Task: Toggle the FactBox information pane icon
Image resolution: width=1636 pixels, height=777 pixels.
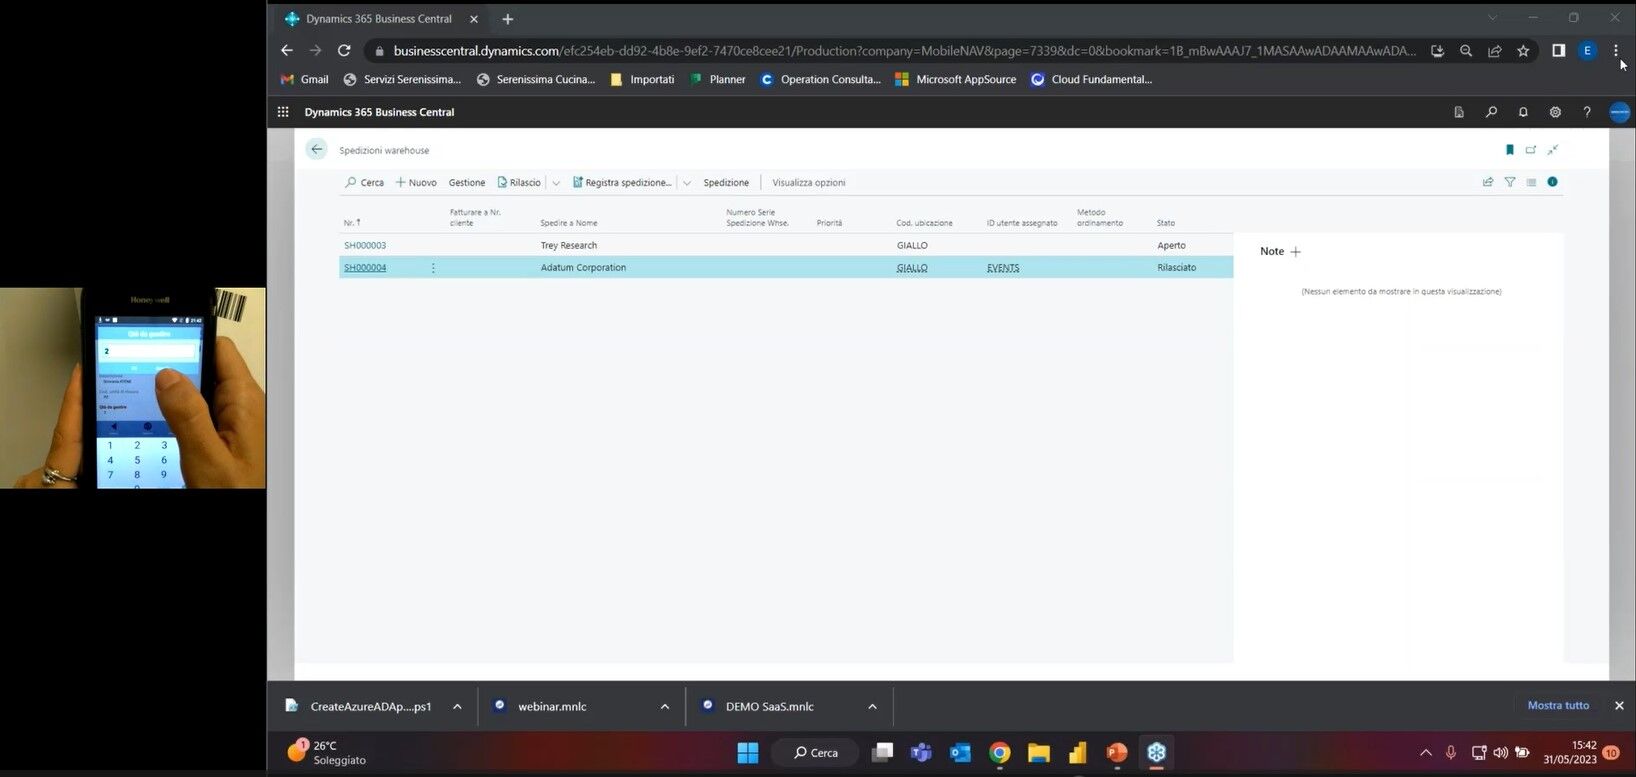Action: point(1552,182)
